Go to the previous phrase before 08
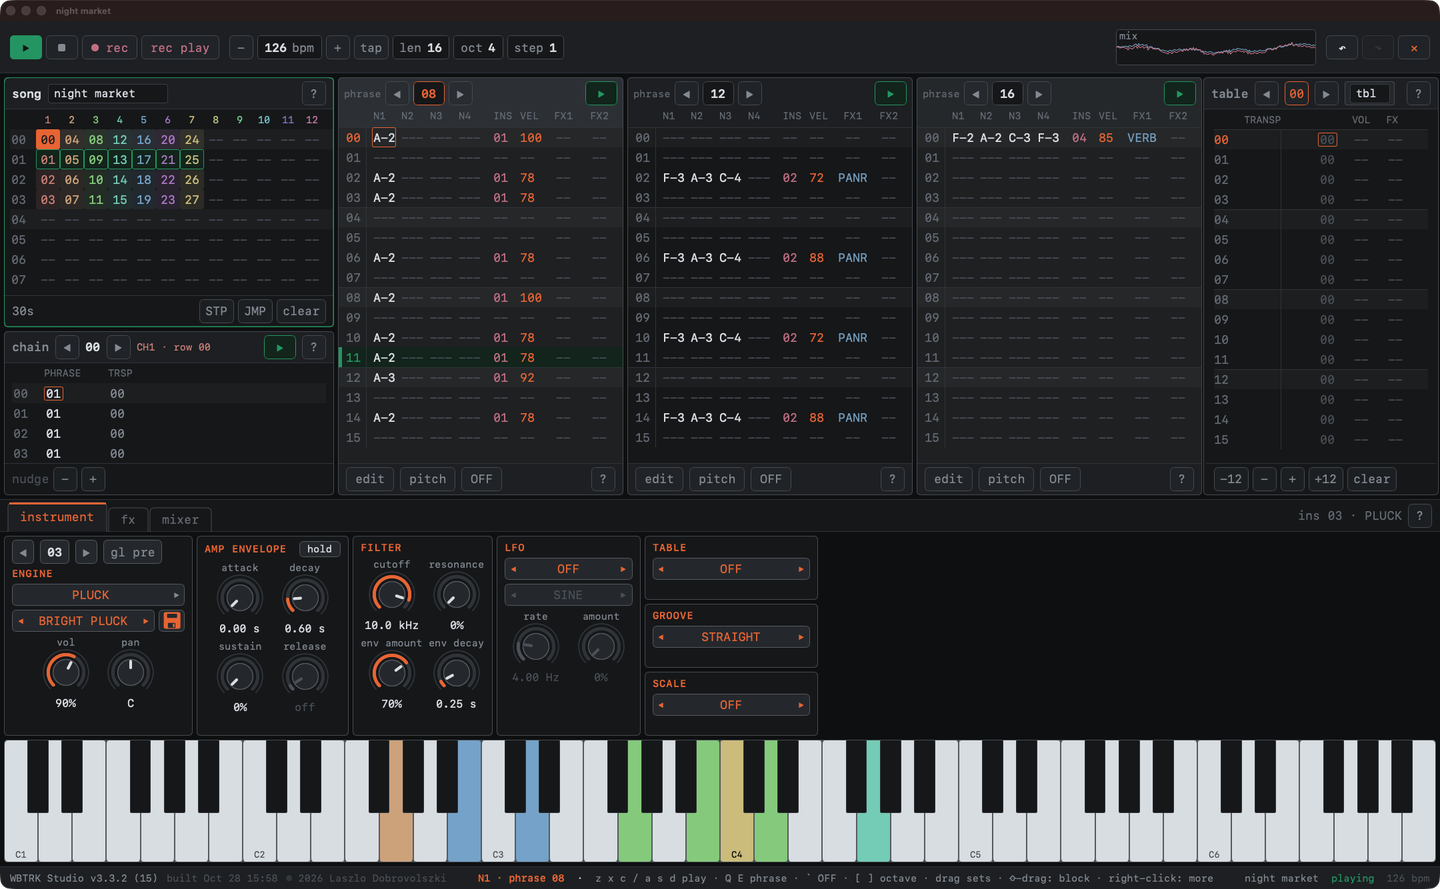Screen dimensions: 1440x889 click(x=397, y=94)
